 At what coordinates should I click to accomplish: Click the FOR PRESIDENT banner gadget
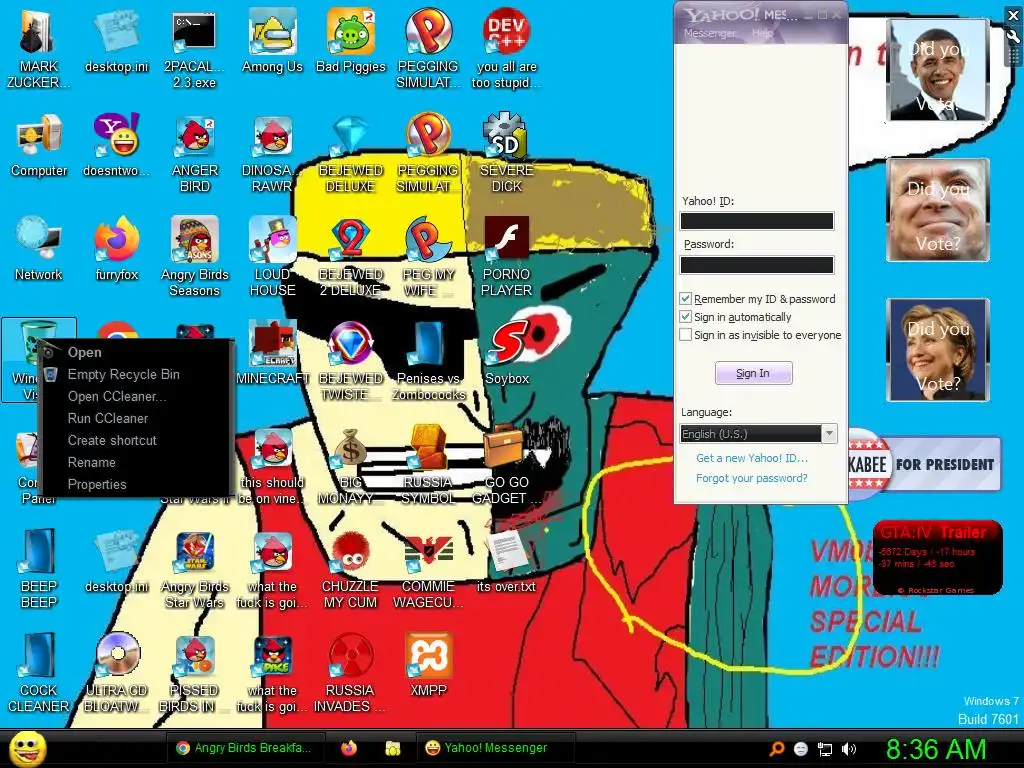925,464
